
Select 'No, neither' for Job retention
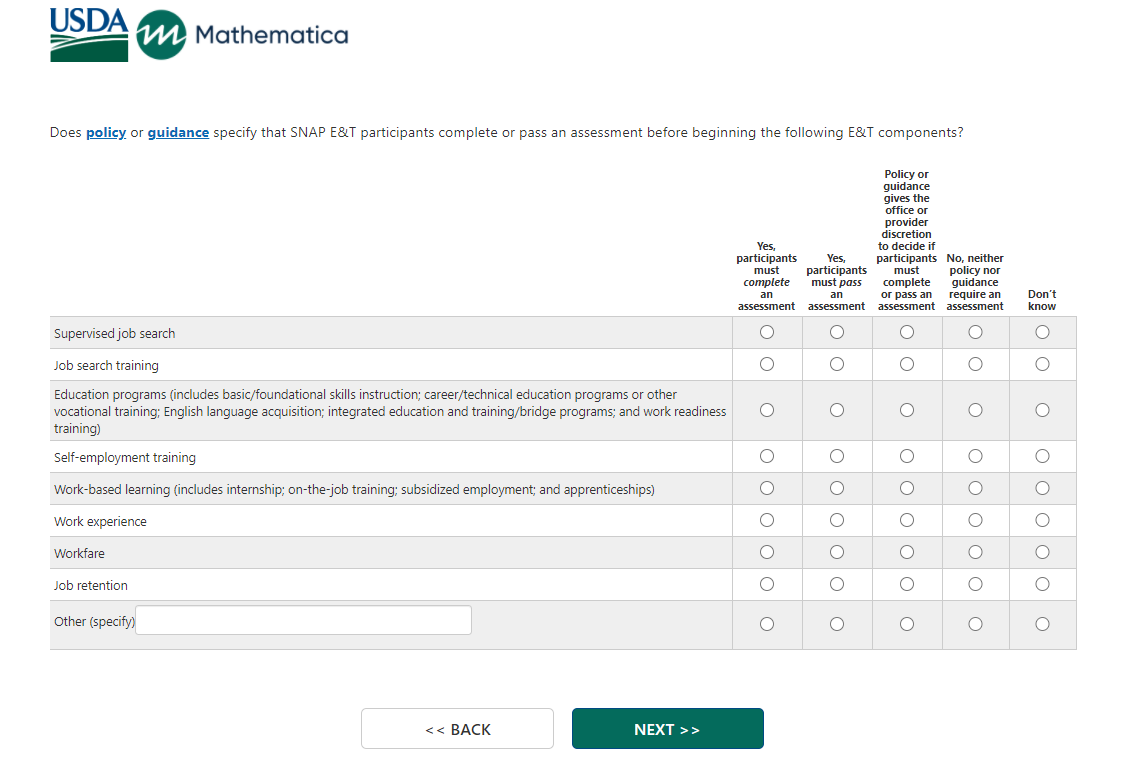pyautogui.click(x=975, y=584)
